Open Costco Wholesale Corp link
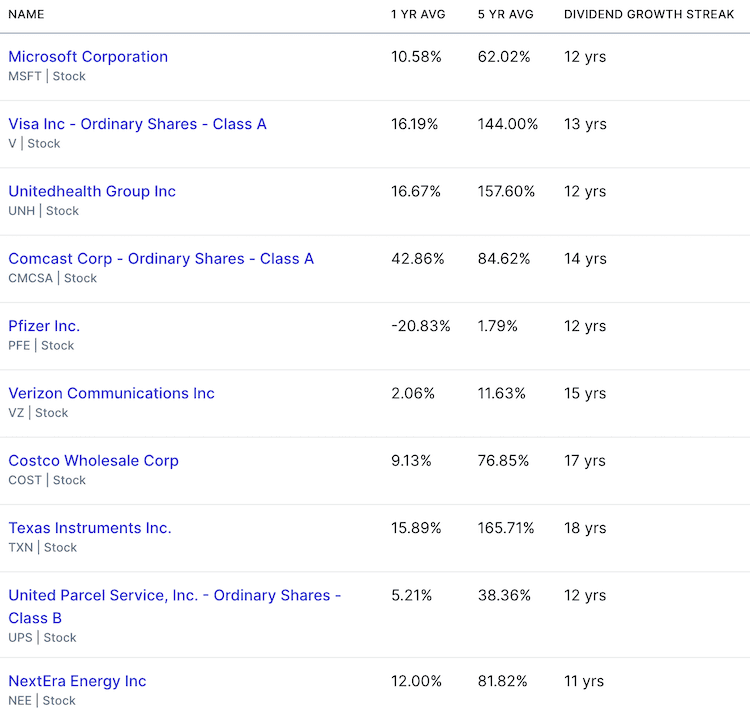The width and height of the screenshot is (750, 720). (93, 461)
